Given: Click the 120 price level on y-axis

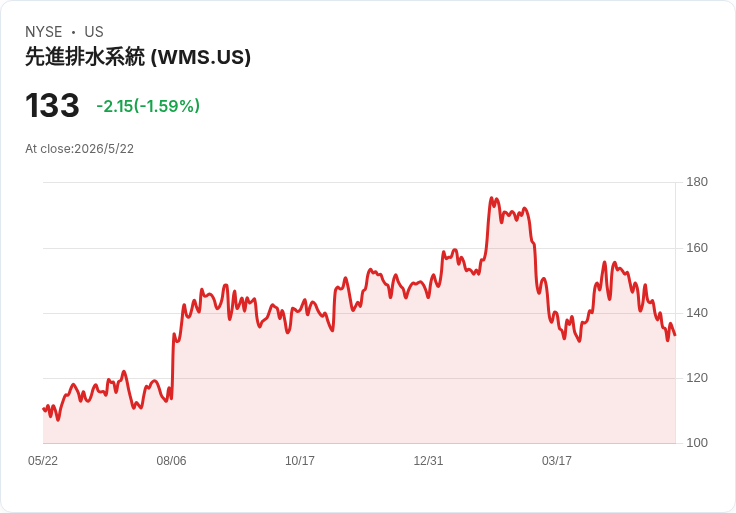Looking at the screenshot, I should 697,378.
